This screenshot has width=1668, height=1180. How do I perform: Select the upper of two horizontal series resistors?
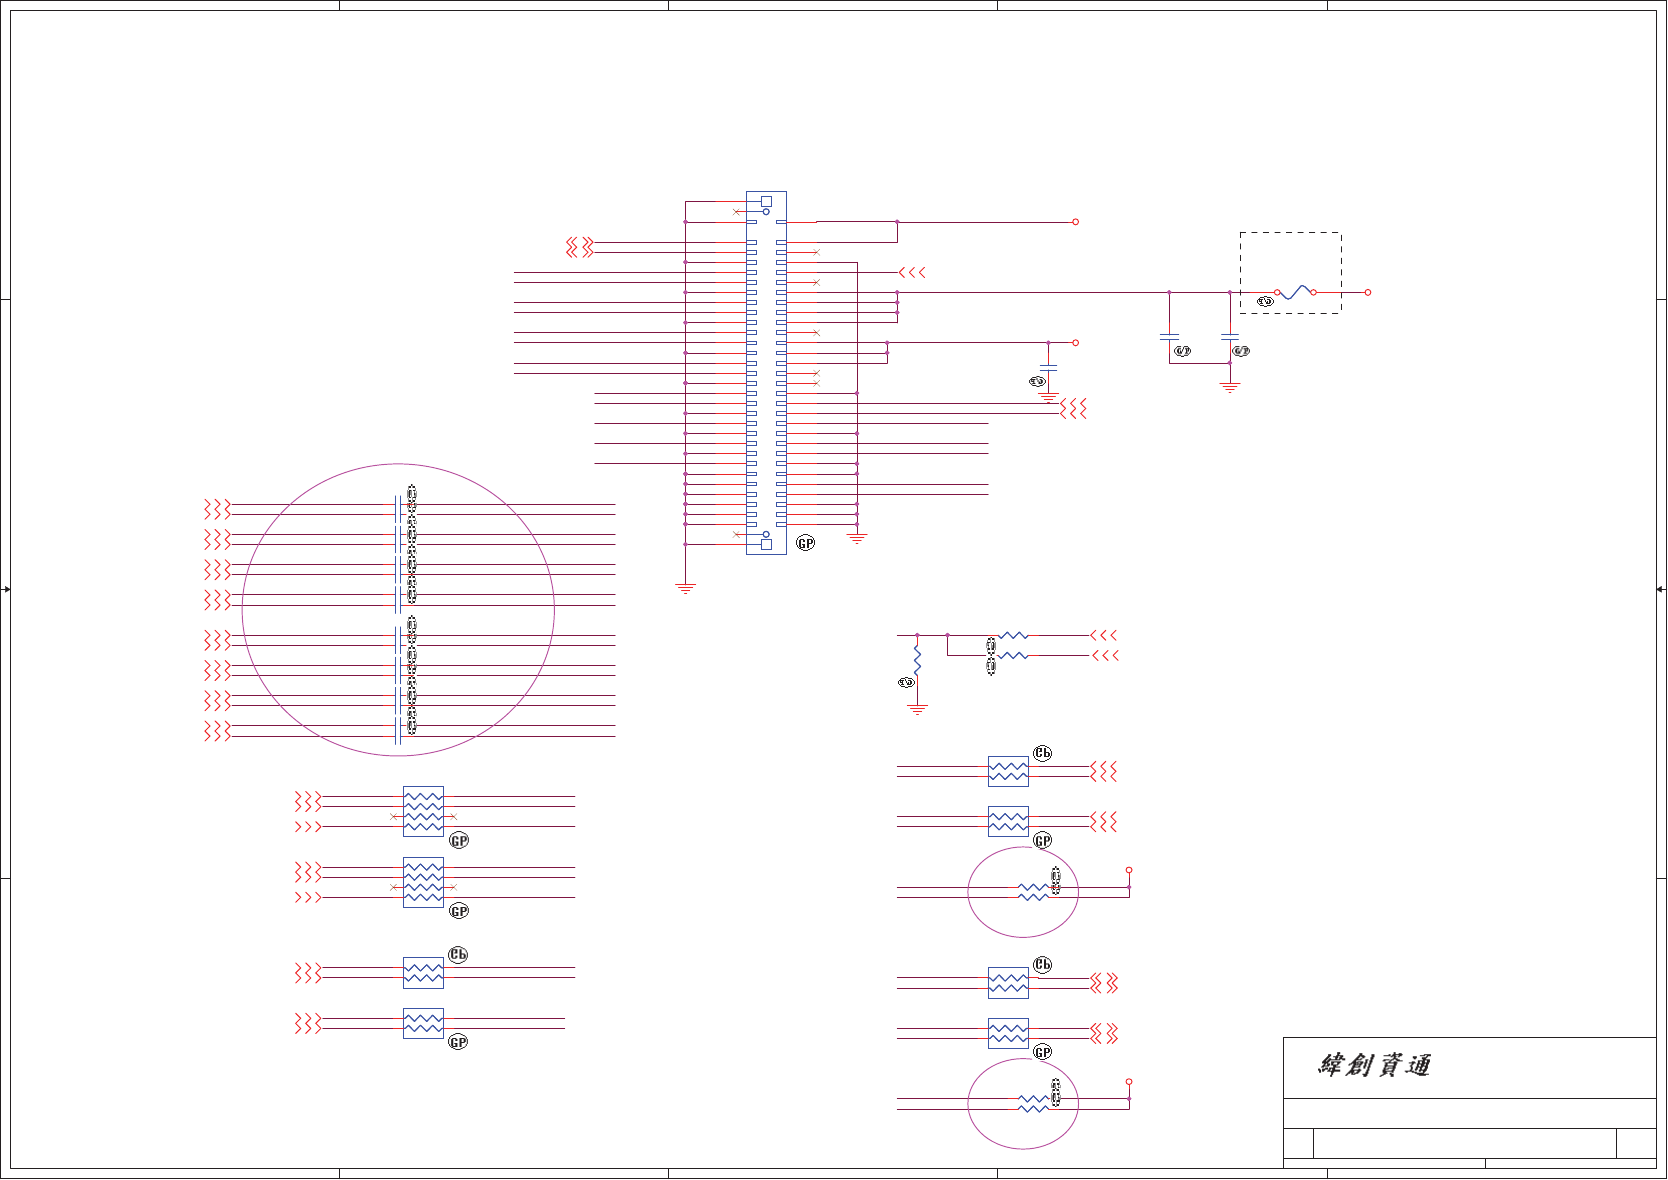(1013, 635)
